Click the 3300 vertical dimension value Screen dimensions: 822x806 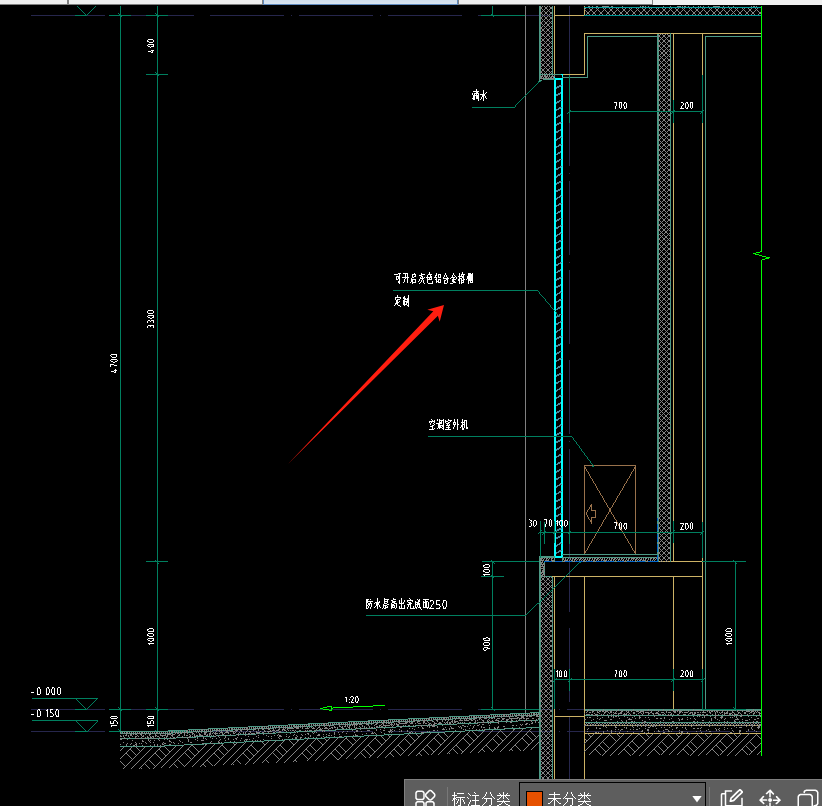point(150,319)
